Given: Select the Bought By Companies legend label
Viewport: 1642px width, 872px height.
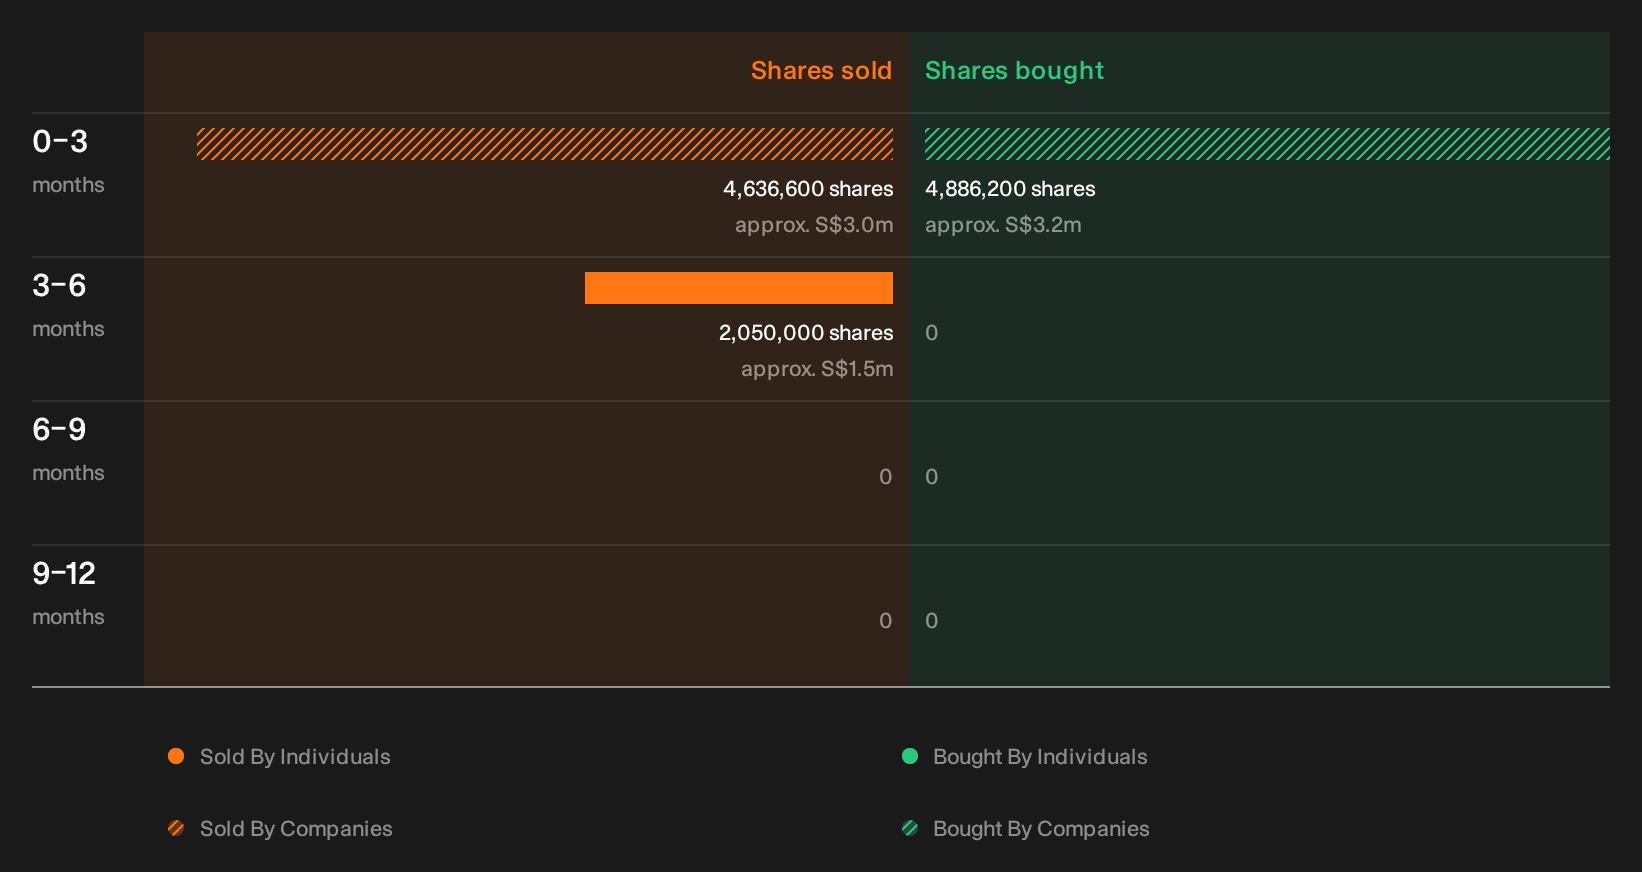Looking at the screenshot, I should (x=1041, y=829).
